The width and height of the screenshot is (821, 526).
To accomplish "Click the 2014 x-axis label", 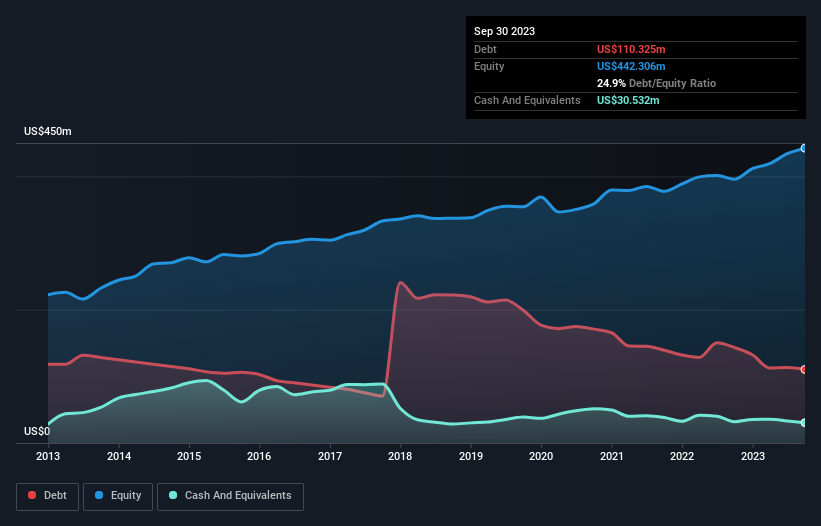I will click(119, 456).
